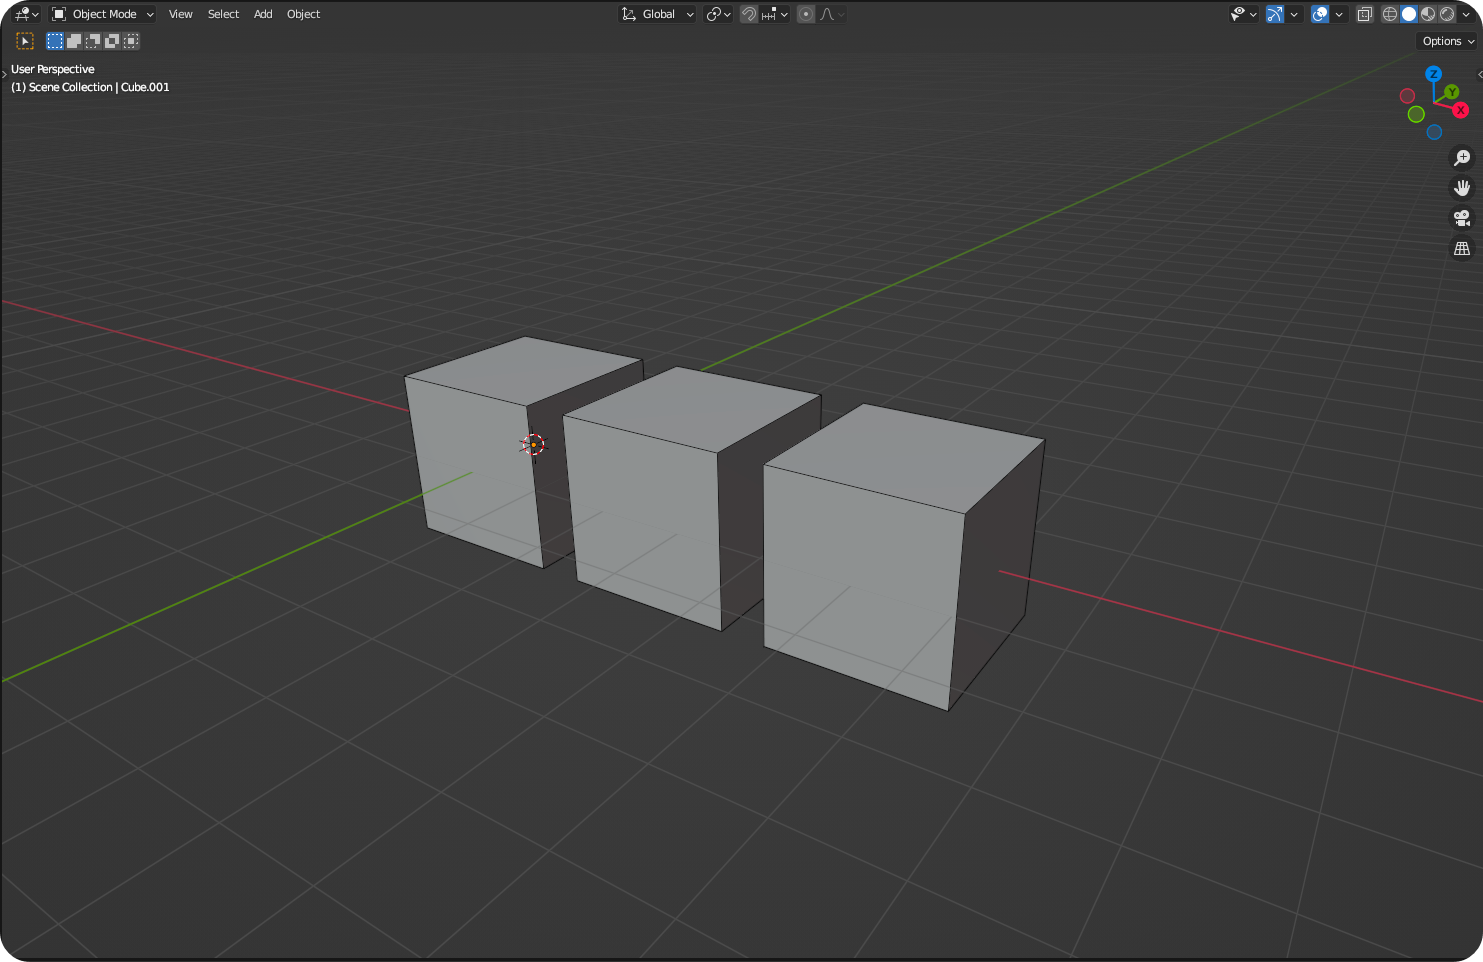The image size is (1483, 962).
Task: Choose Extend Selection mode
Action: pyautogui.click(x=74, y=41)
